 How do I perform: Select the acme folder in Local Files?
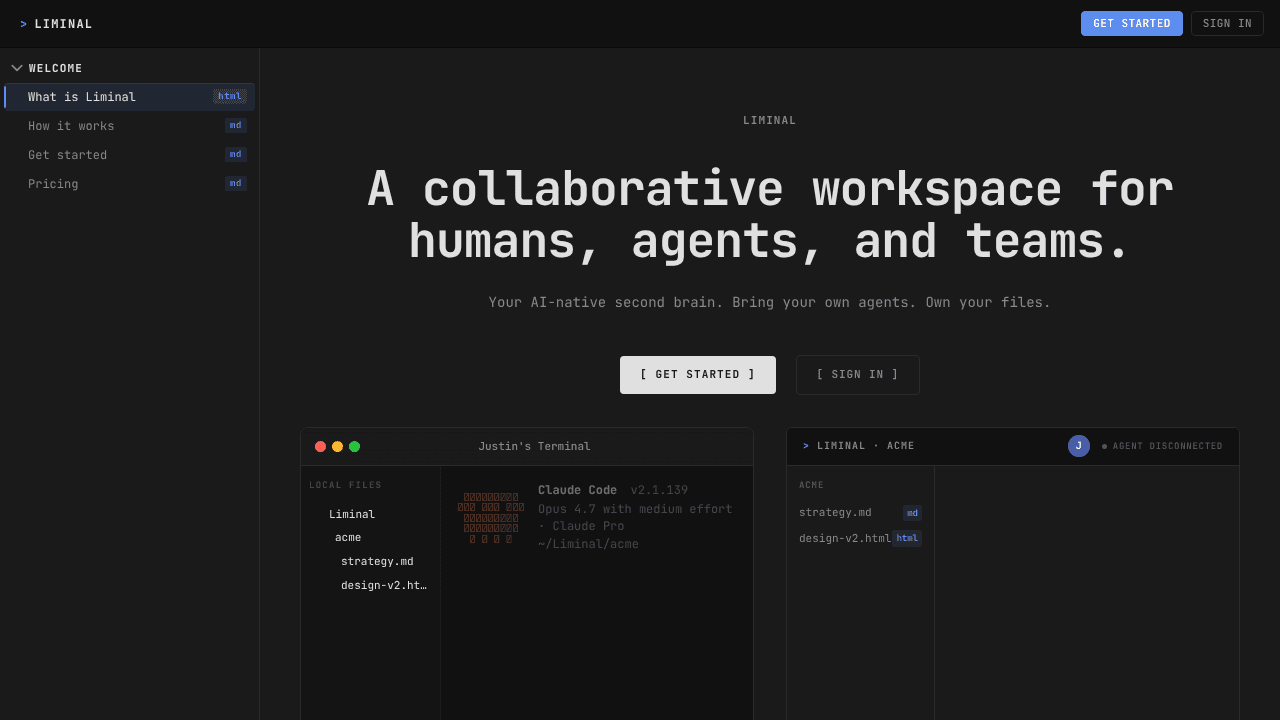(x=348, y=538)
